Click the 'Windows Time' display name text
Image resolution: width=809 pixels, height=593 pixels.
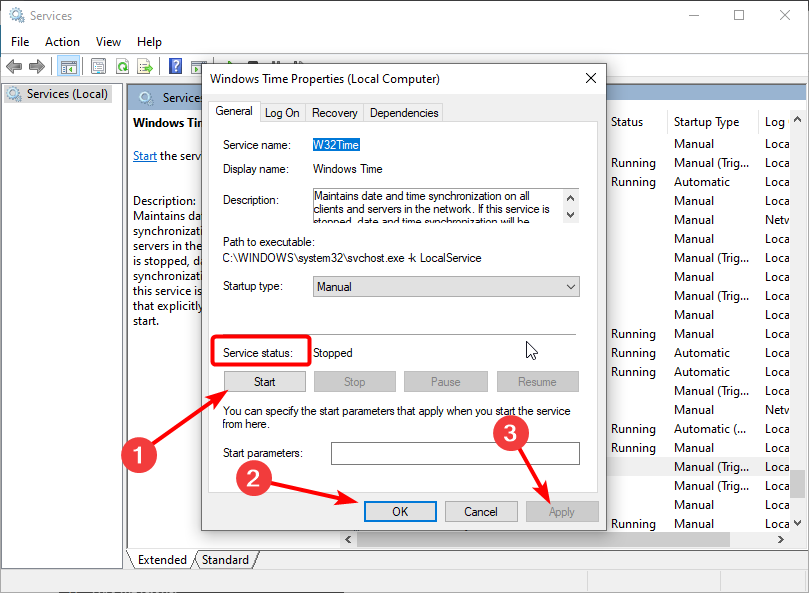pos(347,169)
